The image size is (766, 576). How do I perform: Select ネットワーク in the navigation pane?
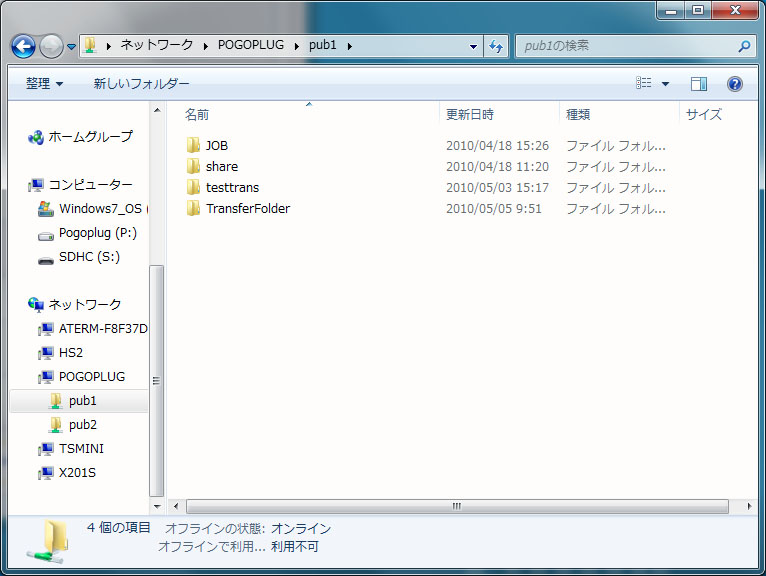(85, 304)
